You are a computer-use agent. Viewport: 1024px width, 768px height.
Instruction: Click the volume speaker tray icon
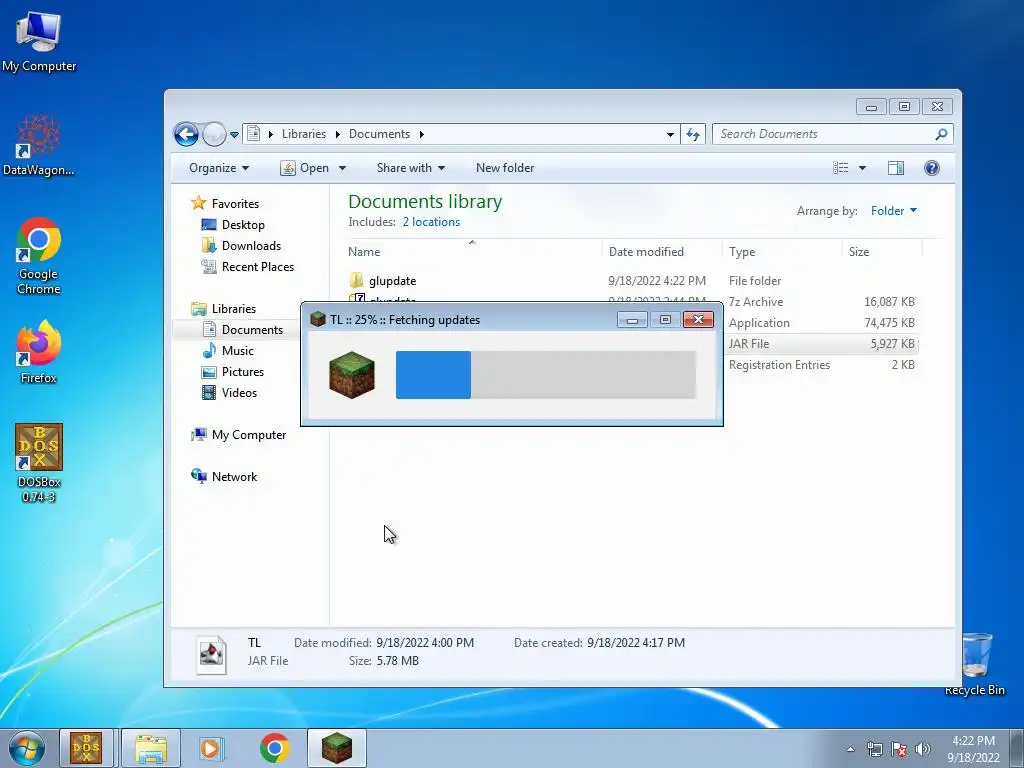[923, 749]
